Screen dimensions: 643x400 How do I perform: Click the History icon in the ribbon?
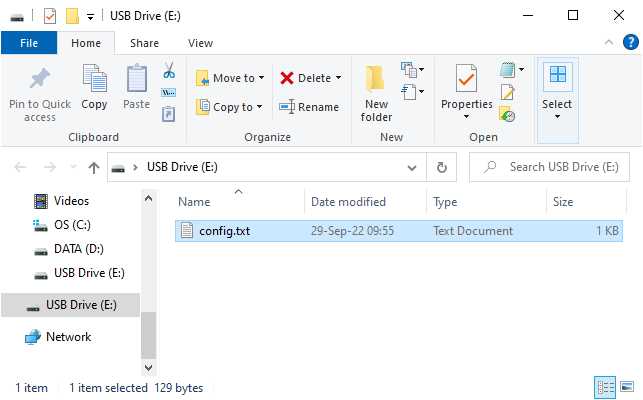(x=507, y=114)
